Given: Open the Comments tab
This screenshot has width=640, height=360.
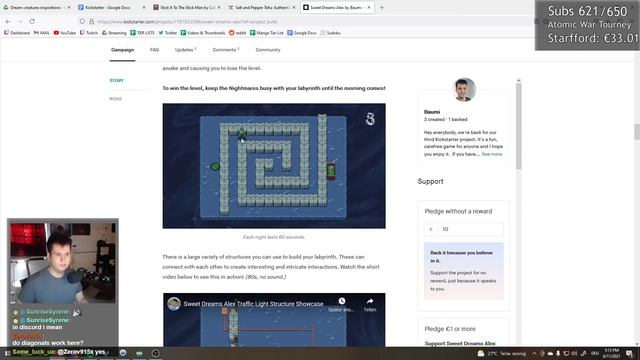Looking at the screenshot, I should (225, 50).
